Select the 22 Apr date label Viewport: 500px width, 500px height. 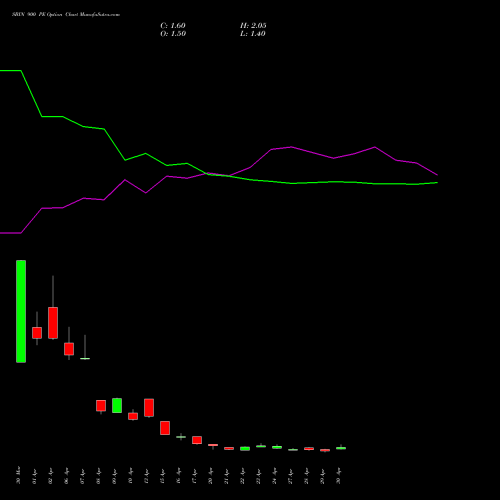(242, 476)
